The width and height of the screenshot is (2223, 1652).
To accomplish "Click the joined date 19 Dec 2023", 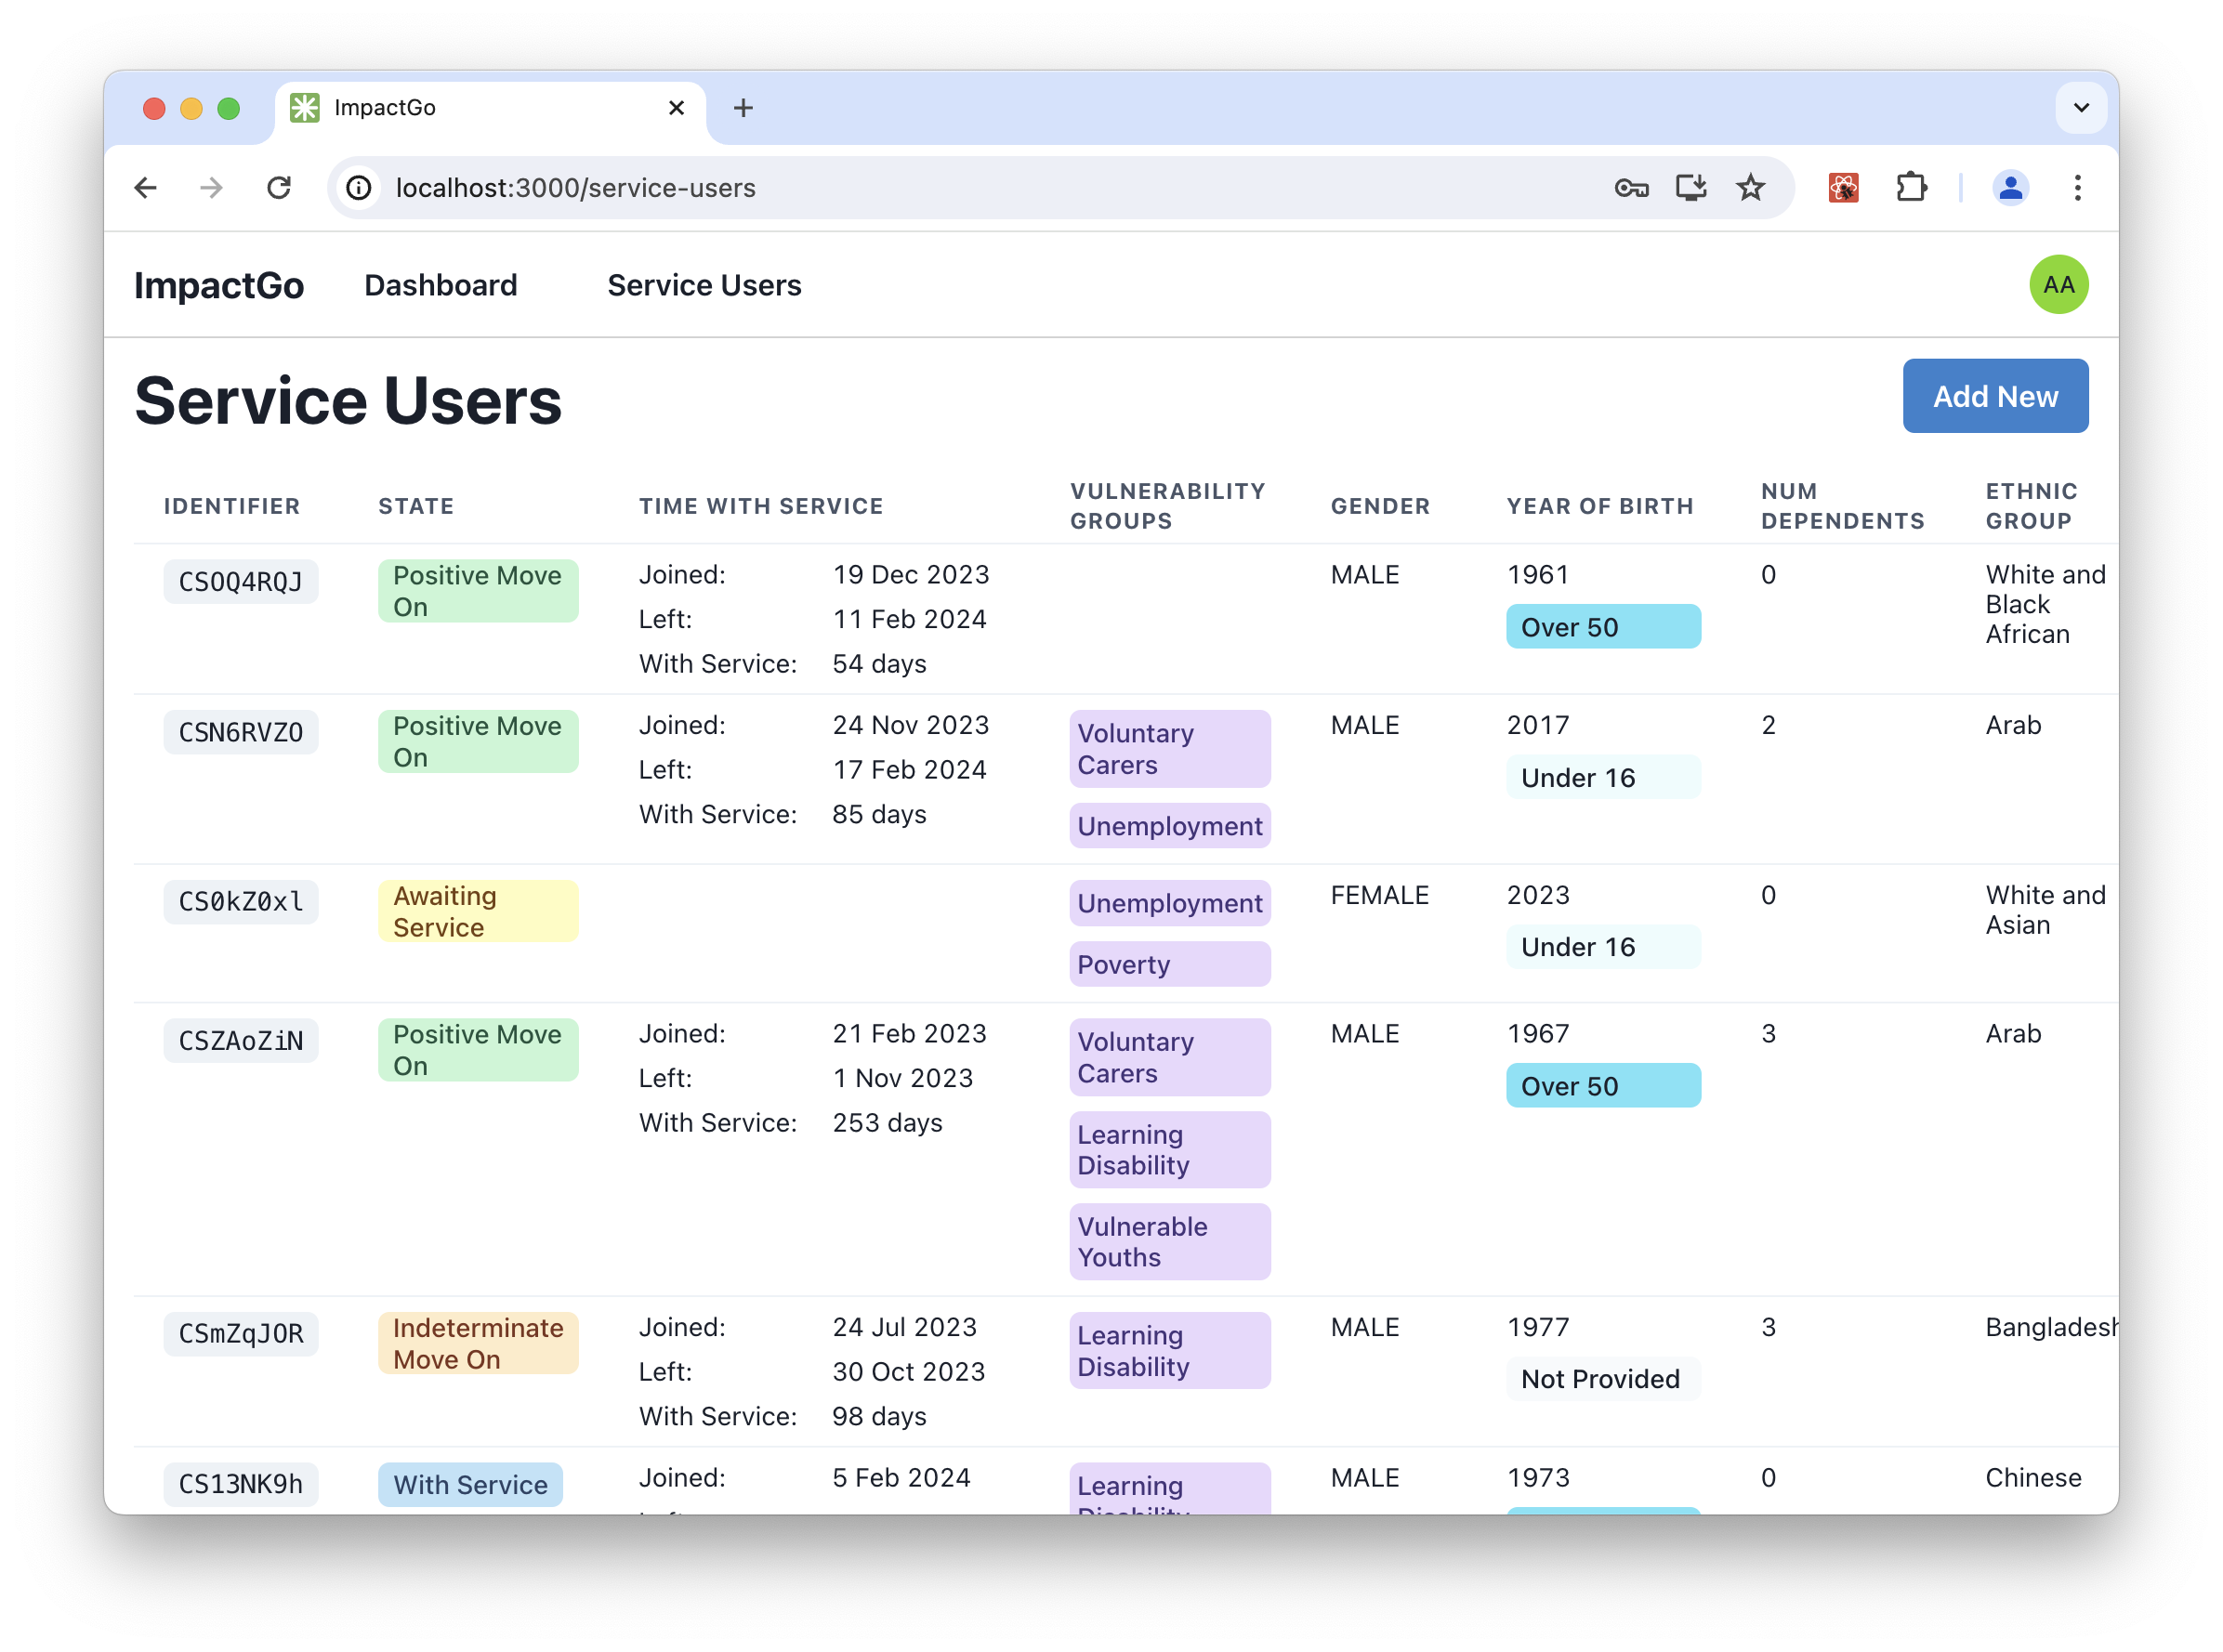I will pyautogui.click(x=911, y=576).
